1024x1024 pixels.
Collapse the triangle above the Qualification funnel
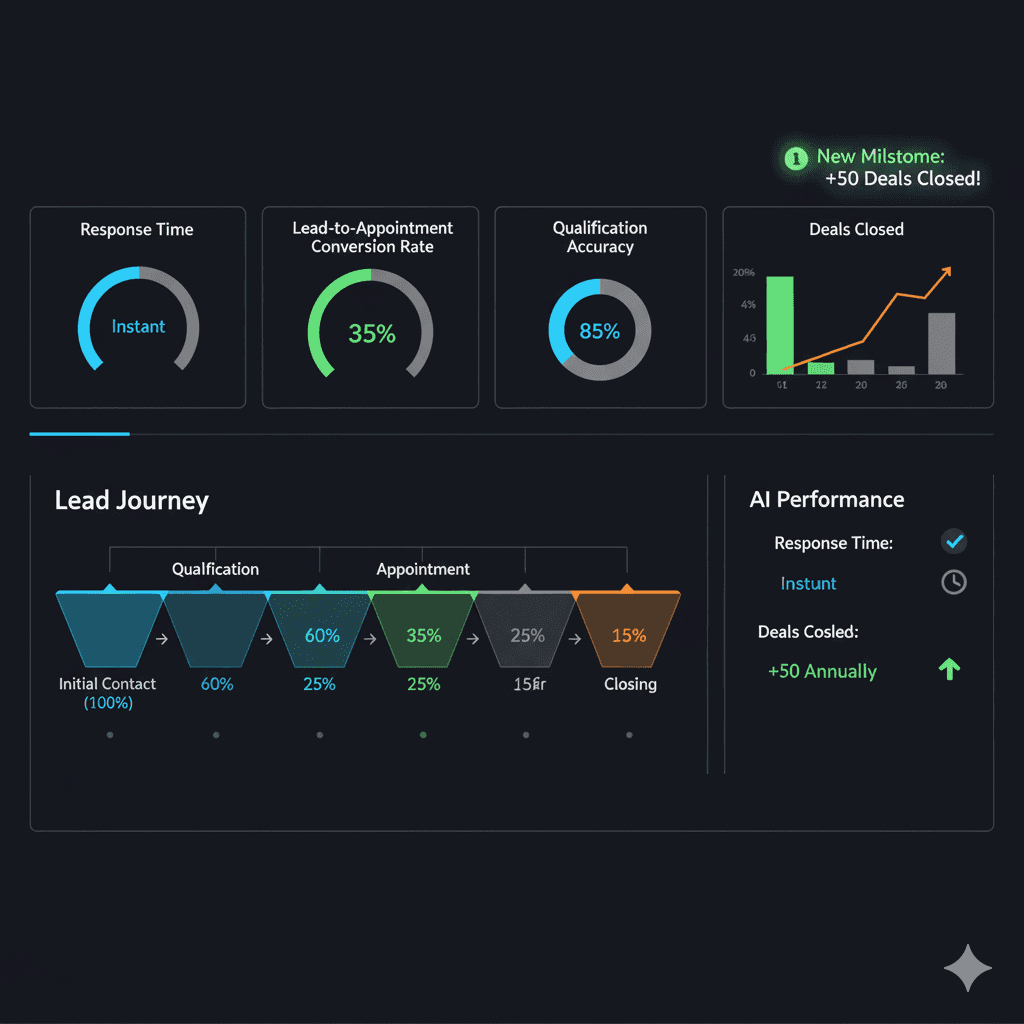(215, 589)
